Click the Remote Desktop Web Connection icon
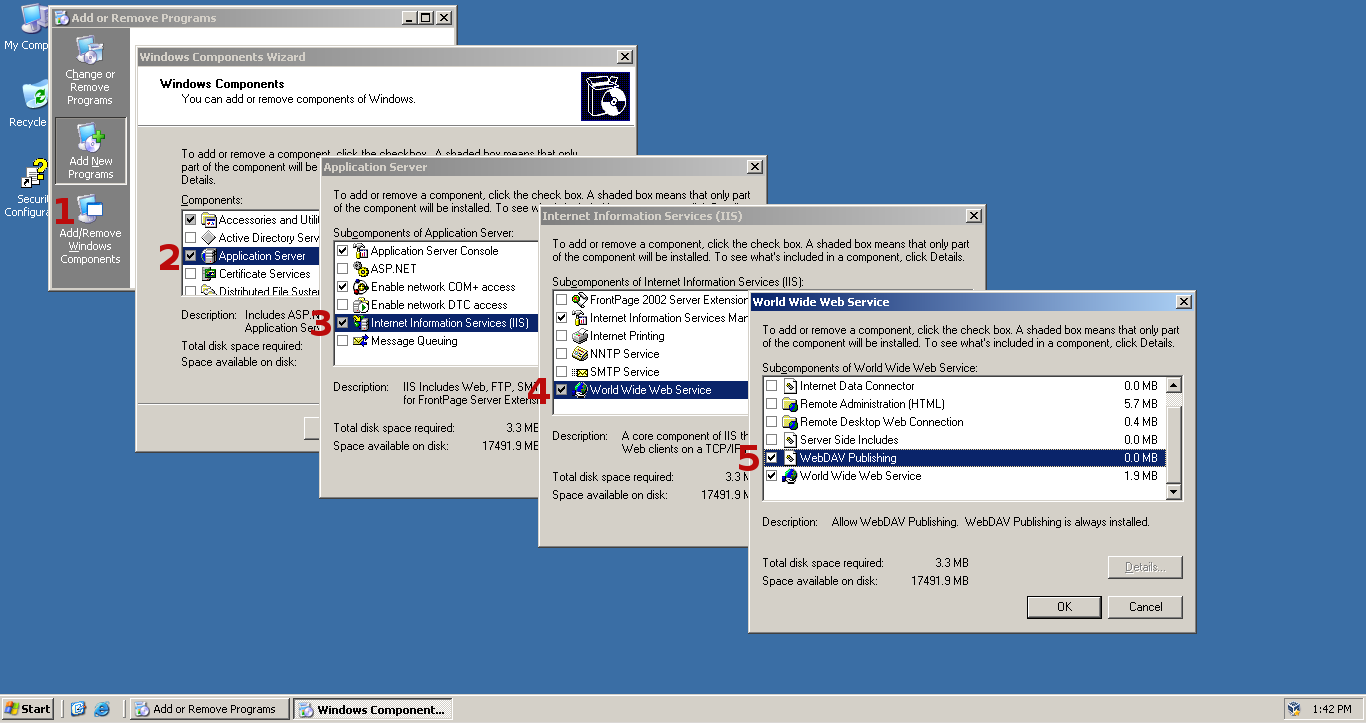The width and height of the screenshot is (1366, 723). (790, 422)
